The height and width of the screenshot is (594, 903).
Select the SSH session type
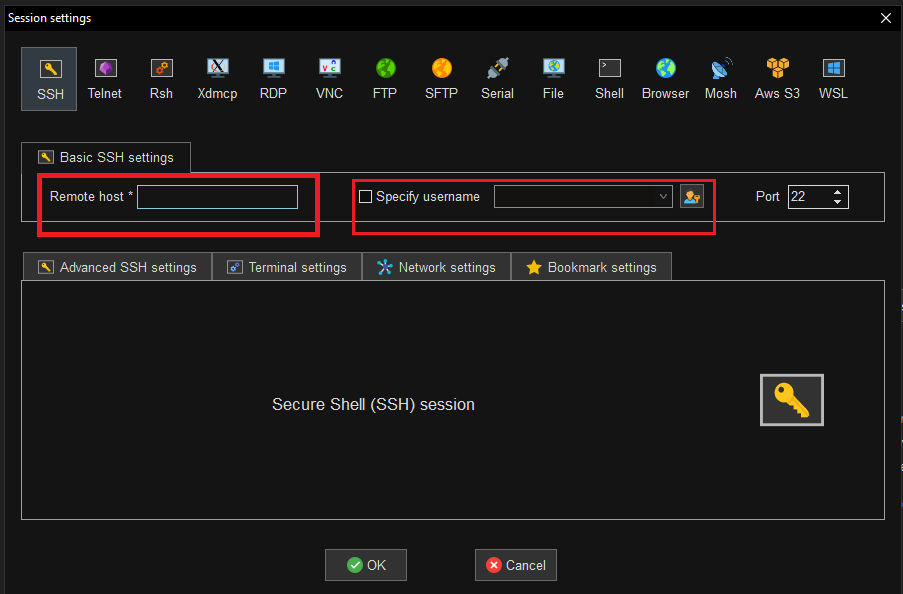(49, 78)
